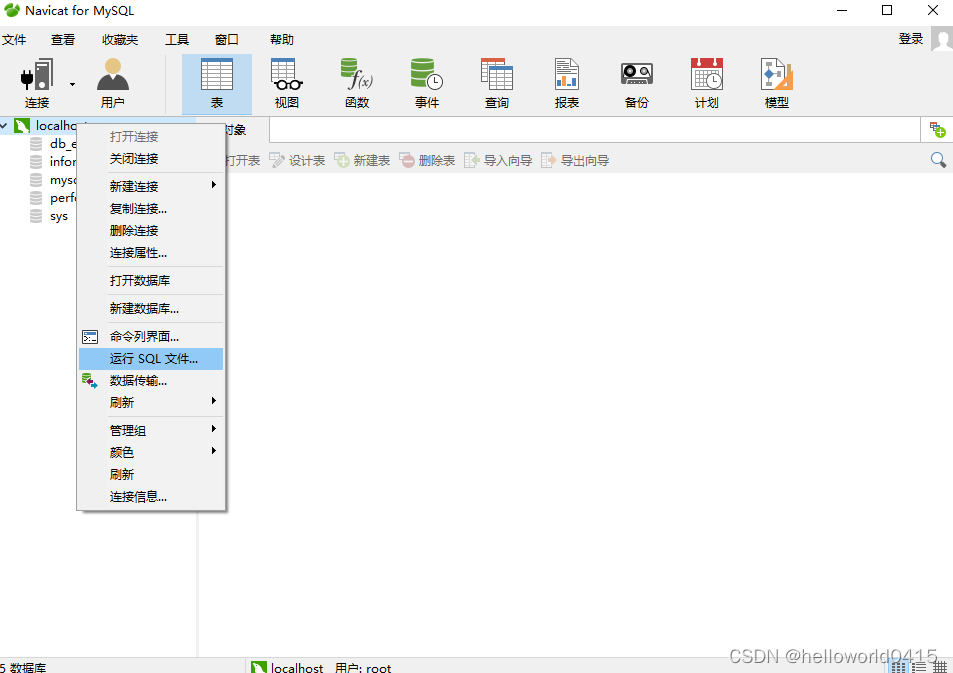Choose 打开数据库 from context menu
953x673 pixels.
[x=151, y=280]
